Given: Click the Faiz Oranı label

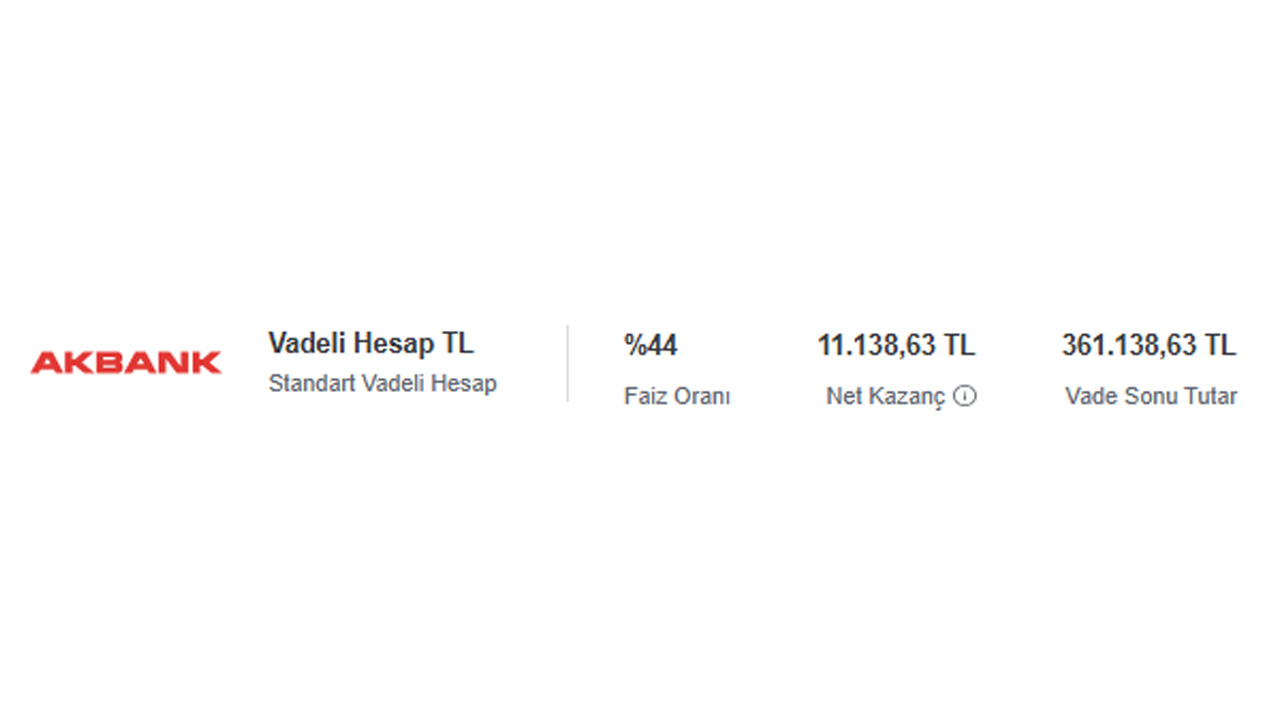Looking at the screenshot, I should [x=677, y=397].
